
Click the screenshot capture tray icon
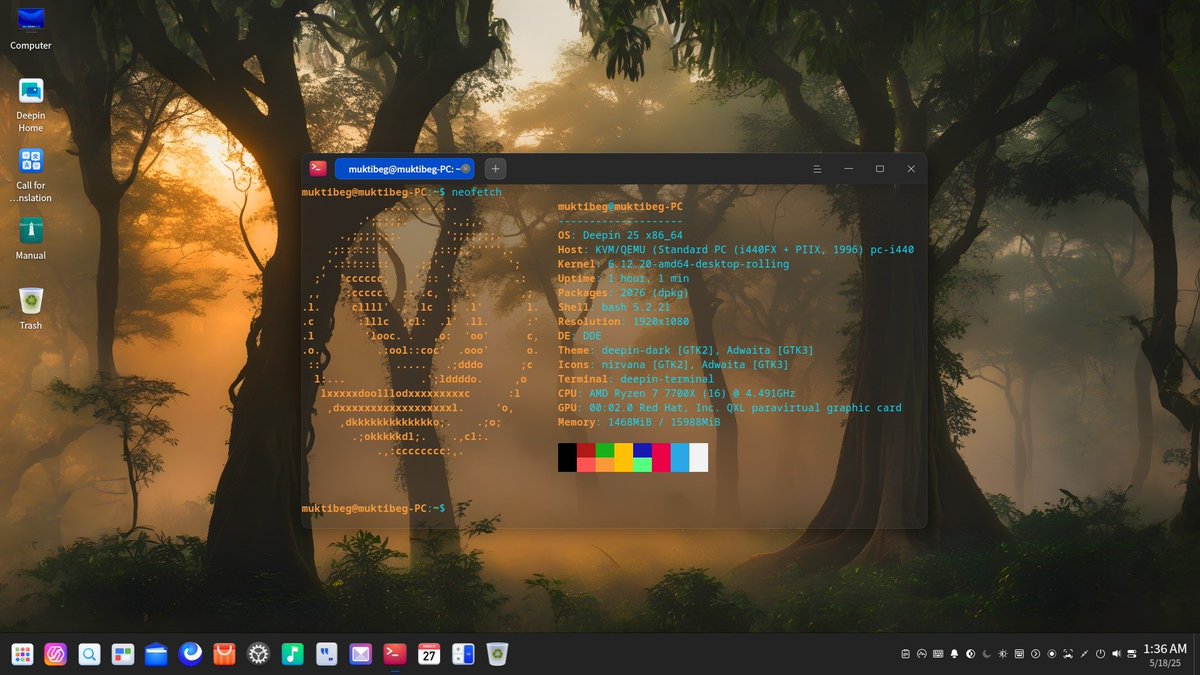coord(1068,654)
